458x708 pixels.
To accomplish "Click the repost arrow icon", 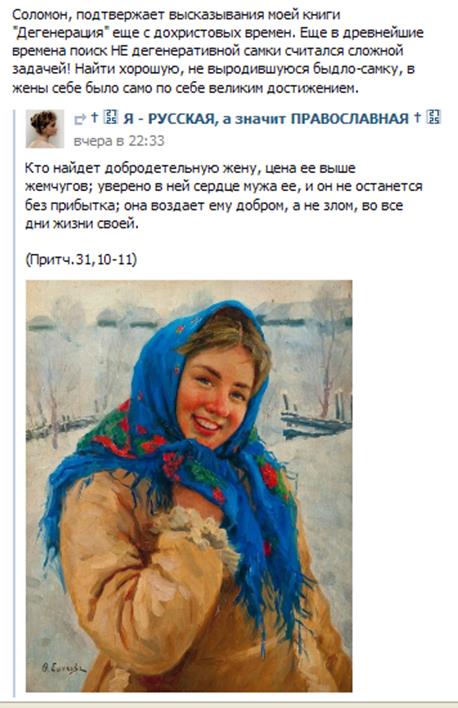I will pos(80,120).
